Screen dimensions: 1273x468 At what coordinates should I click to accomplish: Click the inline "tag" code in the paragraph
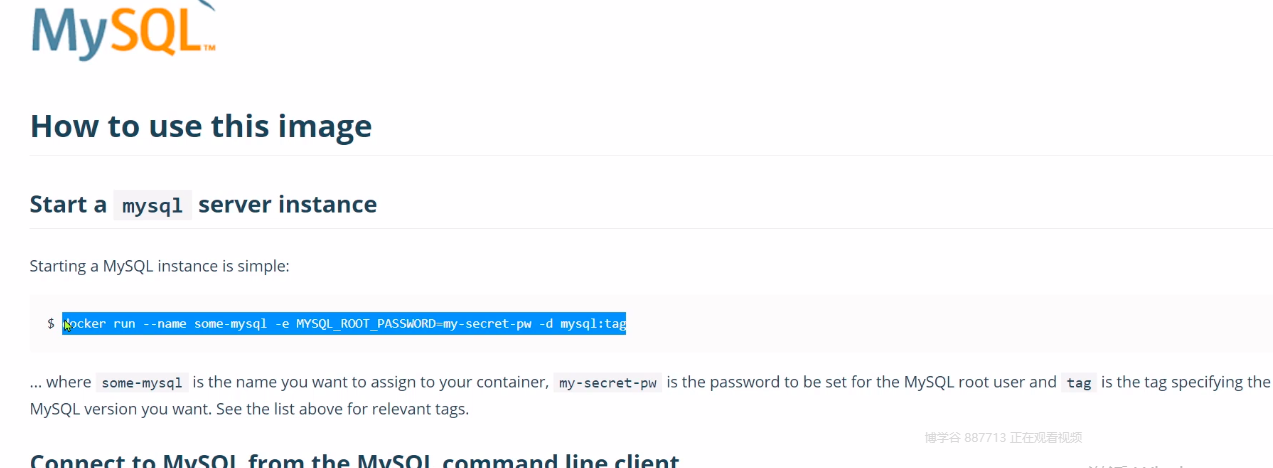pos(1079,383)
